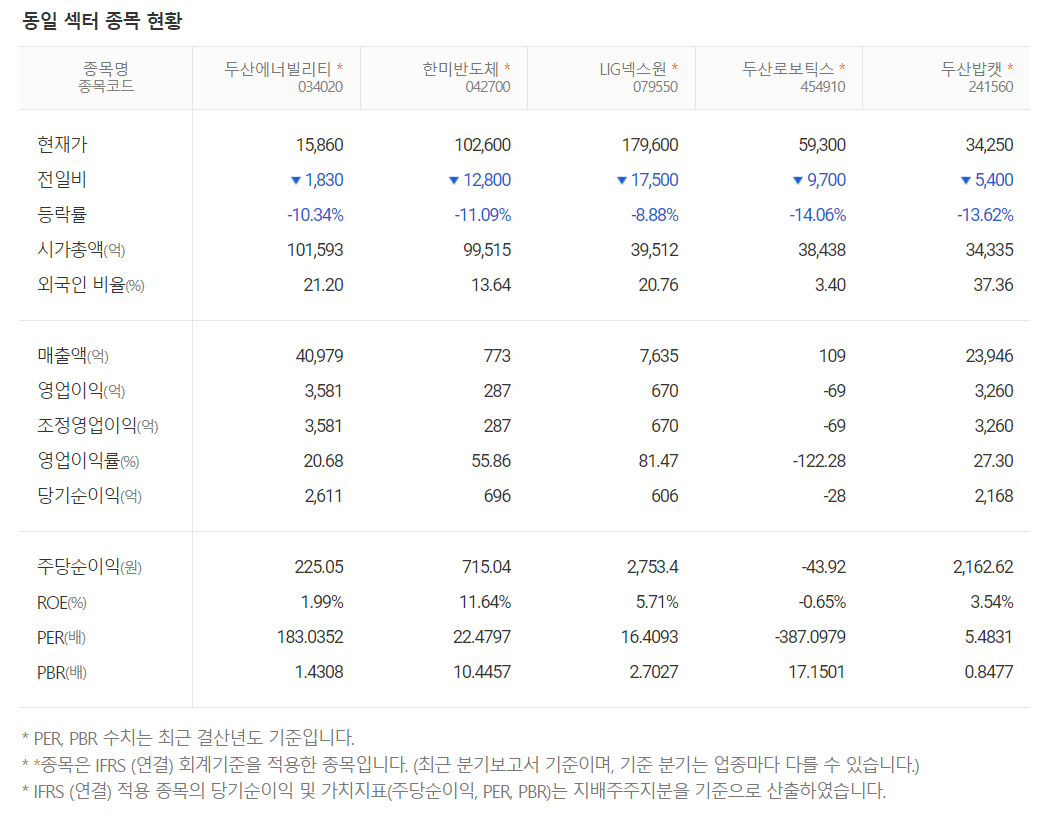Click the 주당순이익(원) row label
The width and height of the screenshot is (1042, 830).
coord(90,567)
